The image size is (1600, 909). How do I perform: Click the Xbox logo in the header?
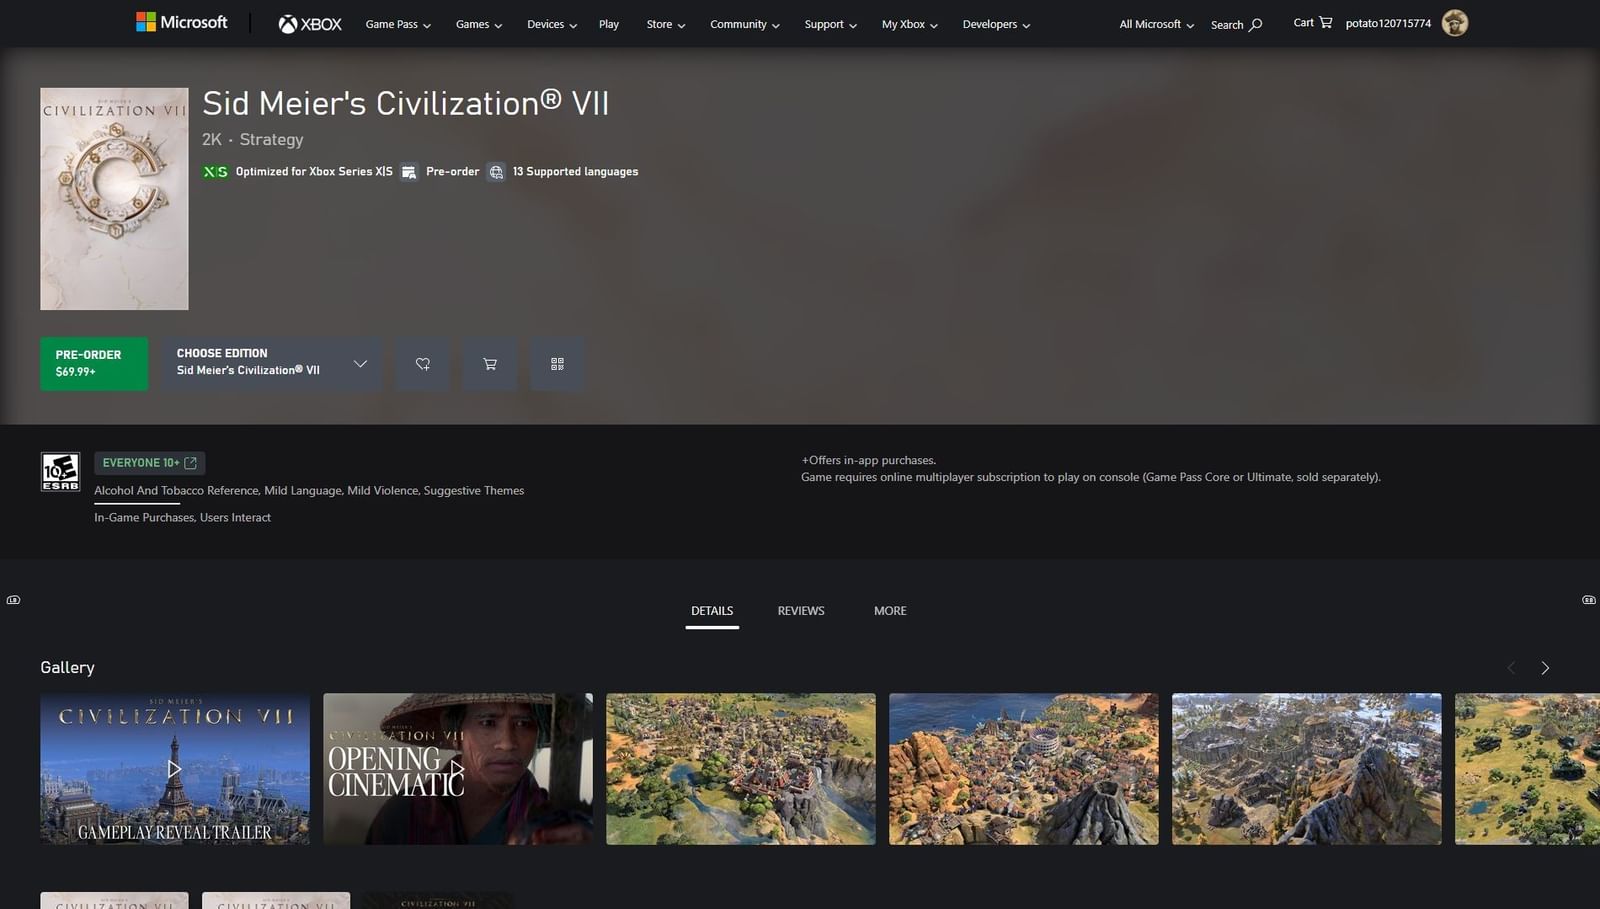[309, 23]
